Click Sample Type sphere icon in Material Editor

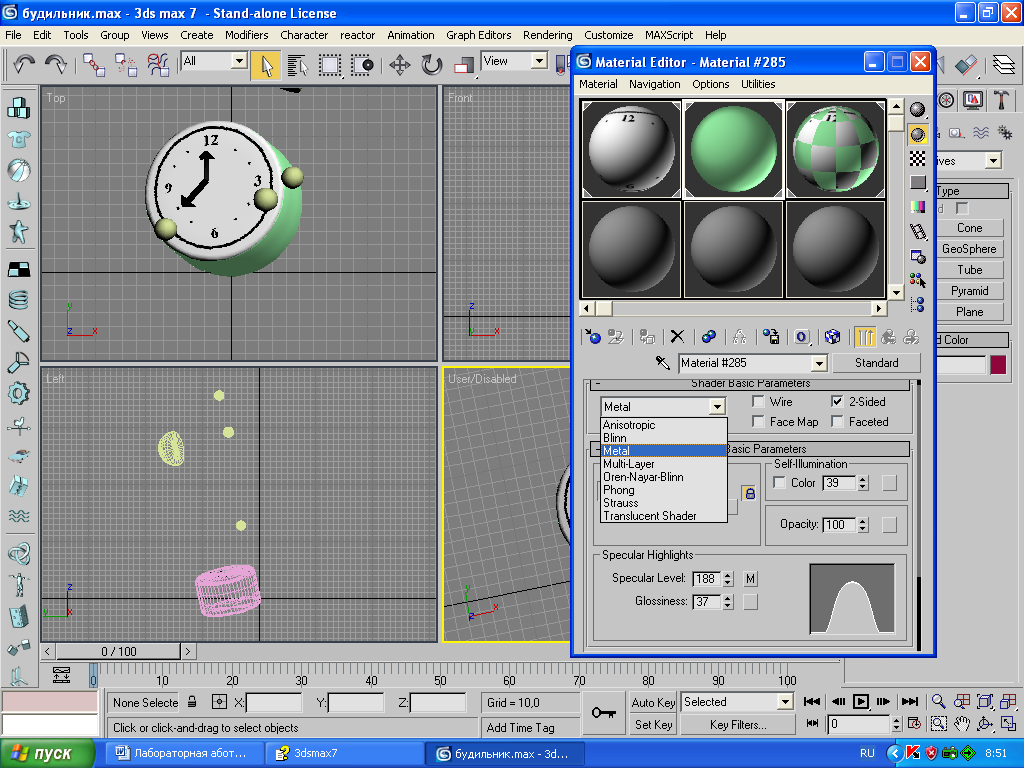pyautogui.click(x=918, y=110)
